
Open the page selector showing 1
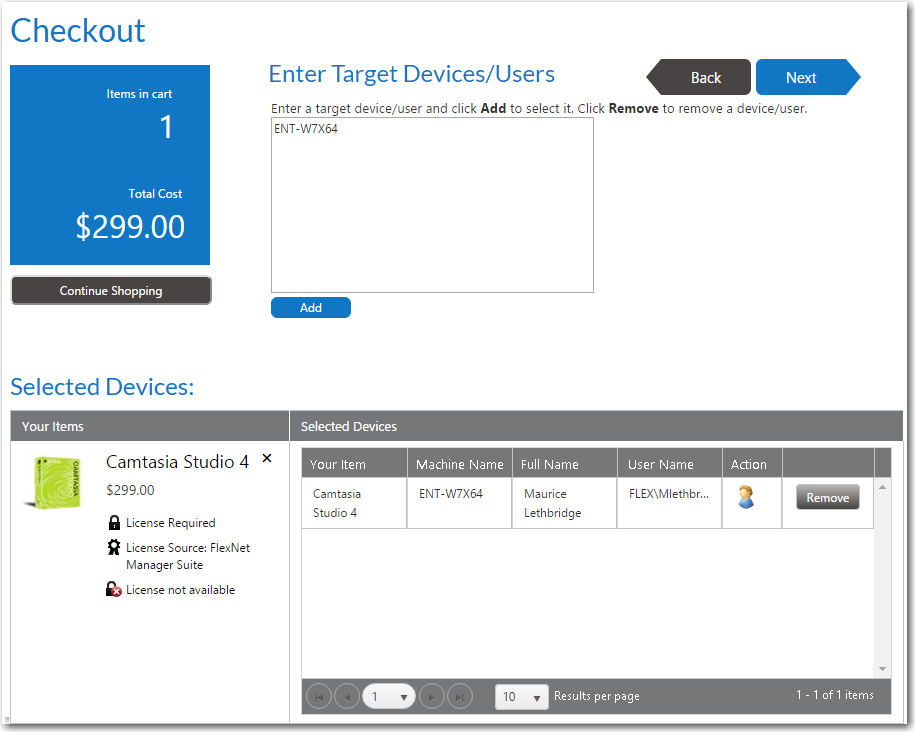click(x=389, y=696)
